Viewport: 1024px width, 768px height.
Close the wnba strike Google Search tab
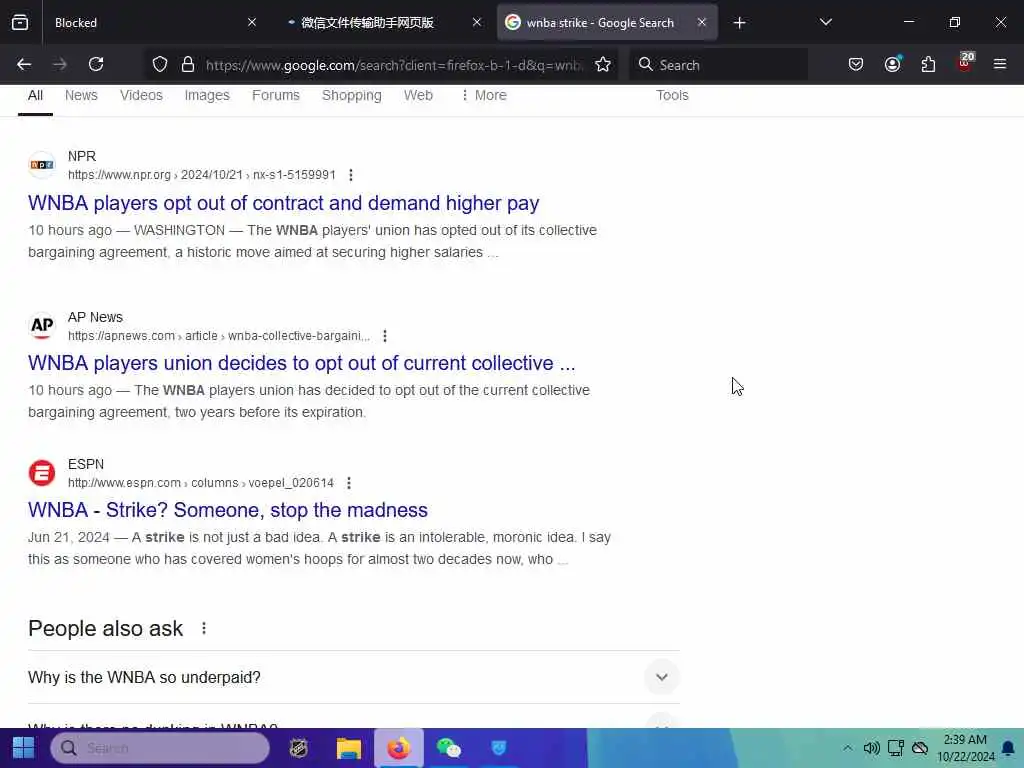point(702,22)
